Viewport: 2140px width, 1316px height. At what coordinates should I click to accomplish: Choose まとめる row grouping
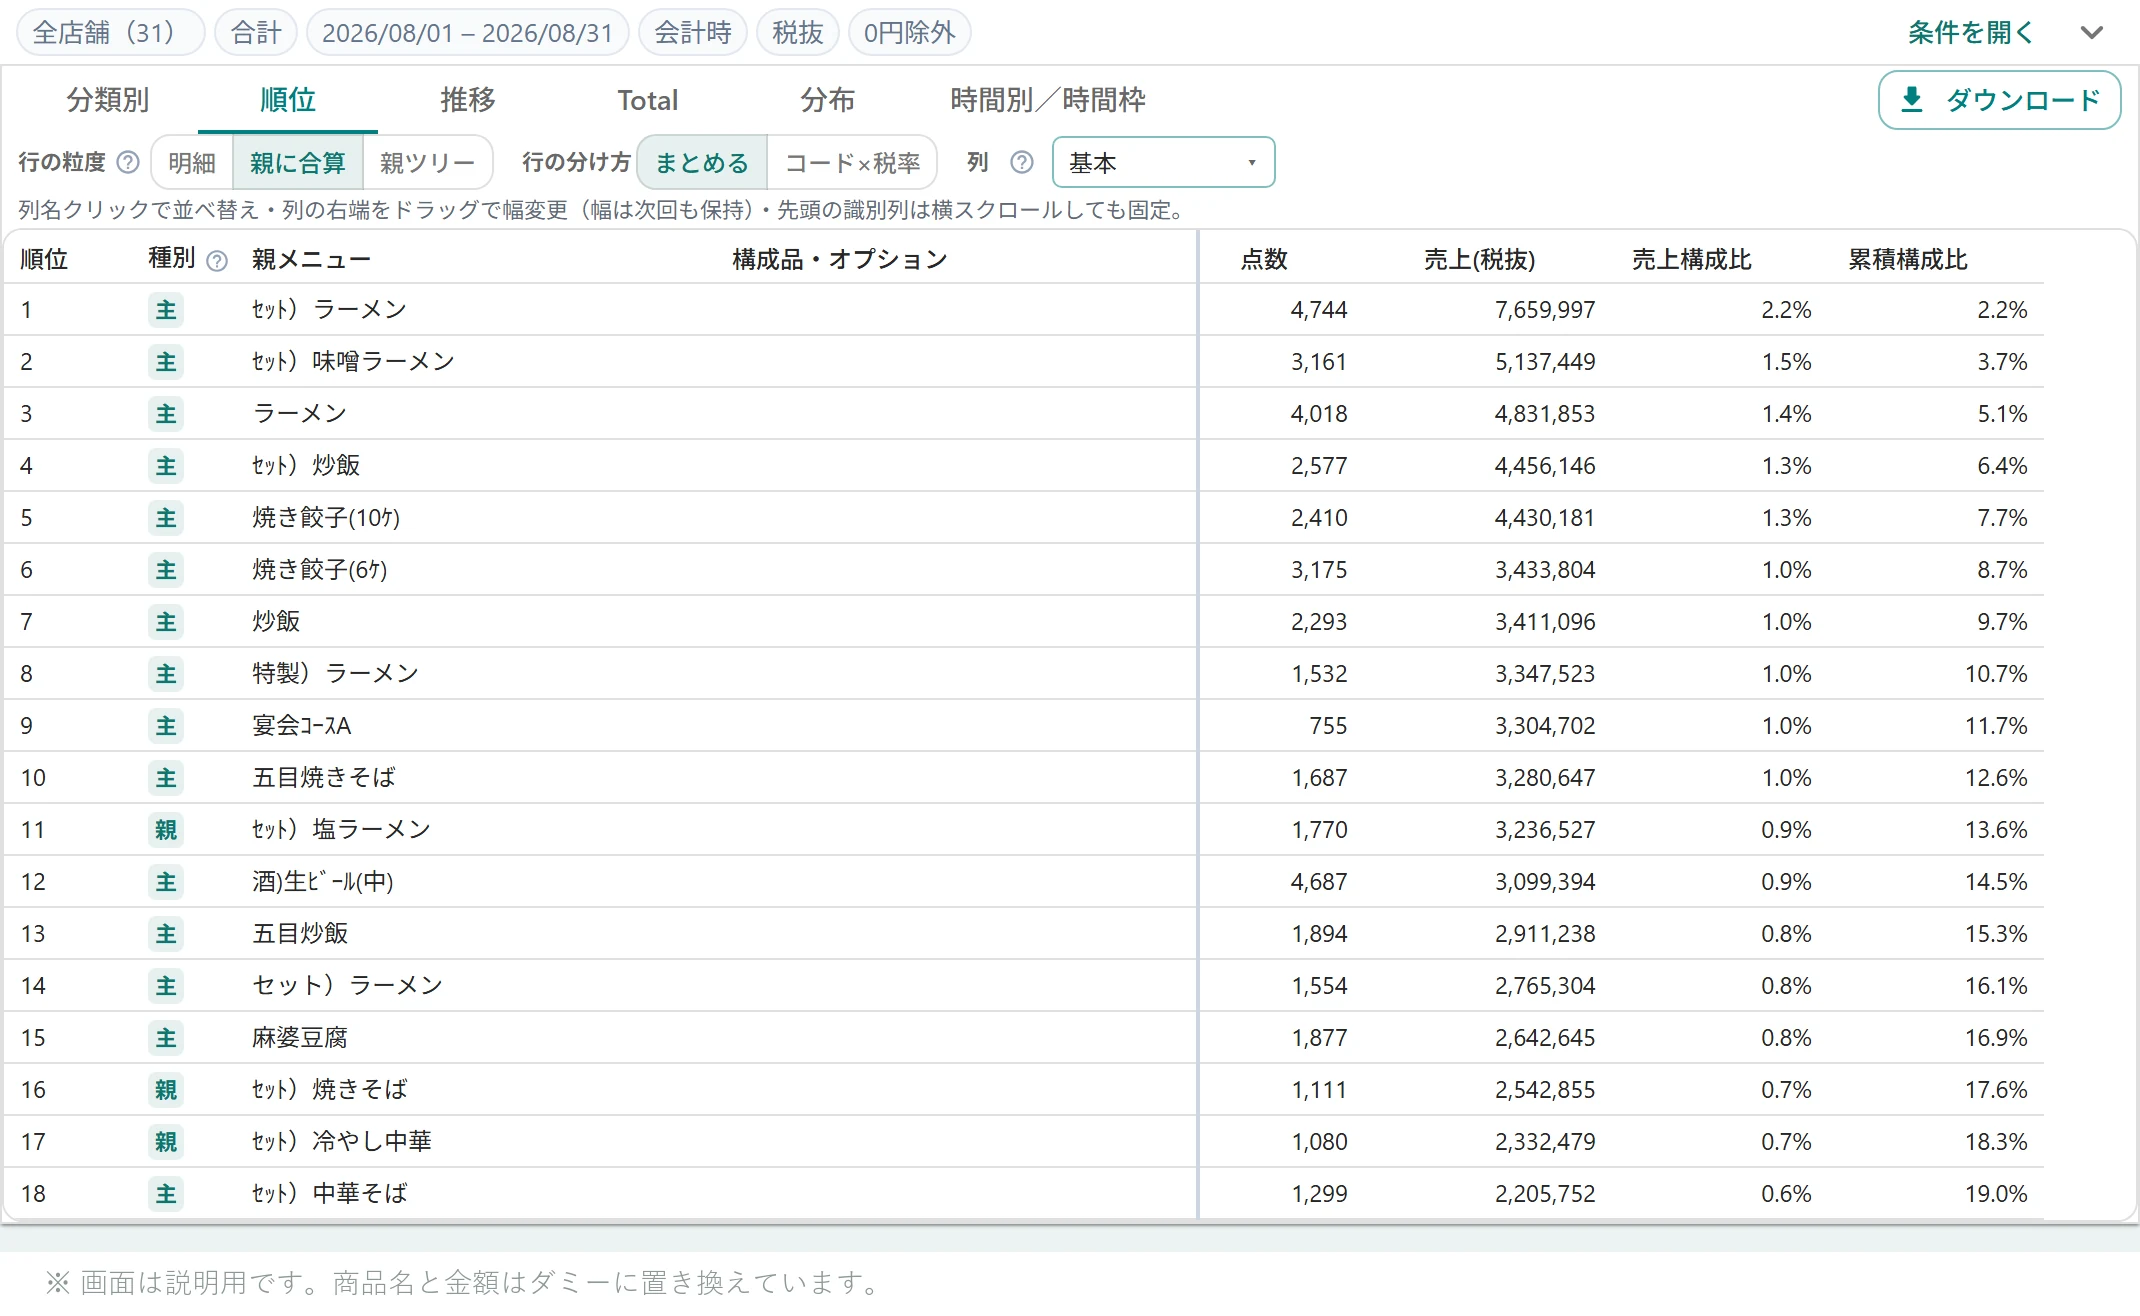[x=702, y=162]
